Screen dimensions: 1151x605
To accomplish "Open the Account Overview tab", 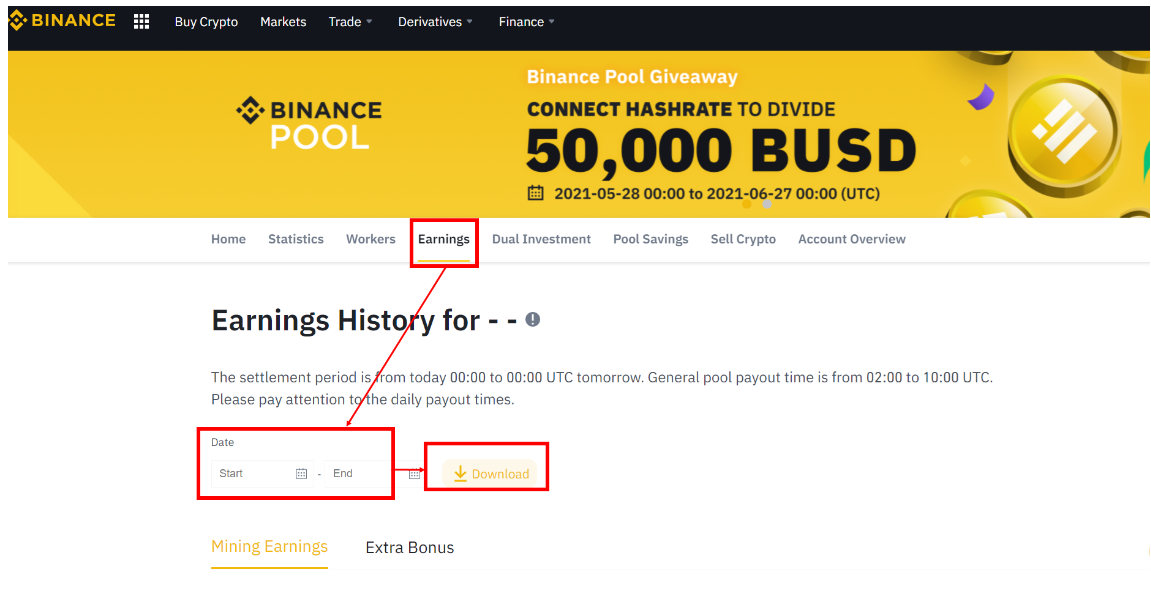I will coord(852,239).
